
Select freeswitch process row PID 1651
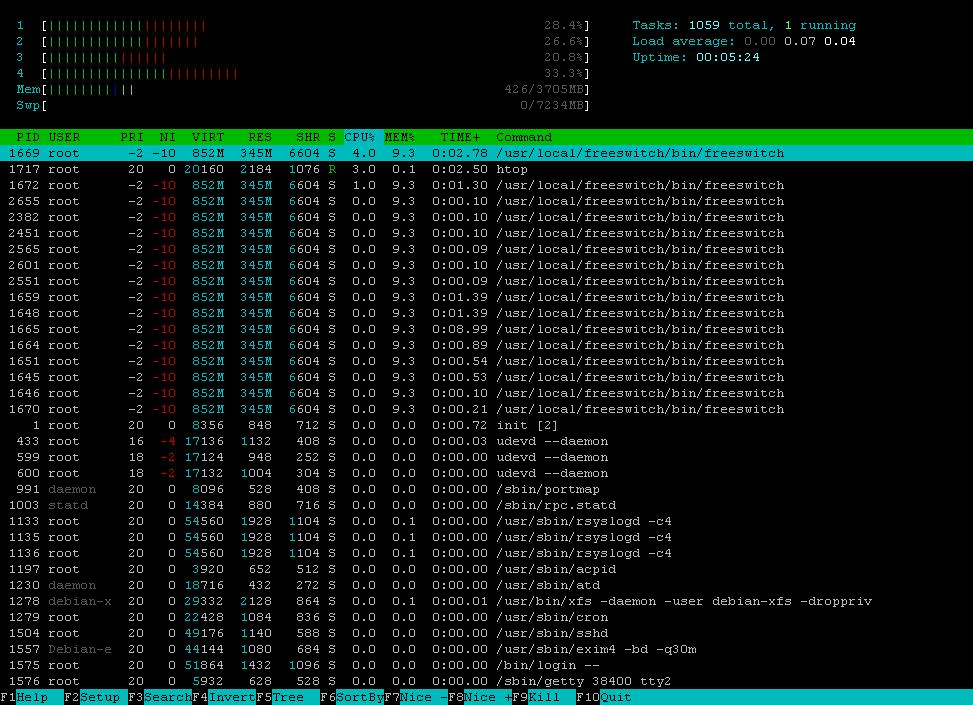486,361
